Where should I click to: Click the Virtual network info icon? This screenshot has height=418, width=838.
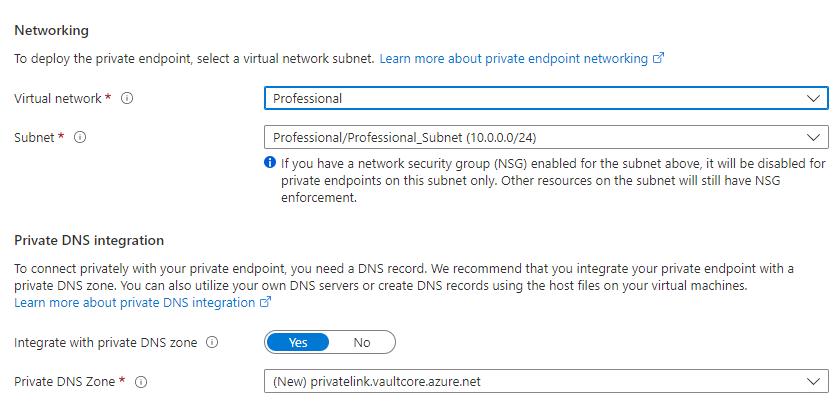point(128,99)
